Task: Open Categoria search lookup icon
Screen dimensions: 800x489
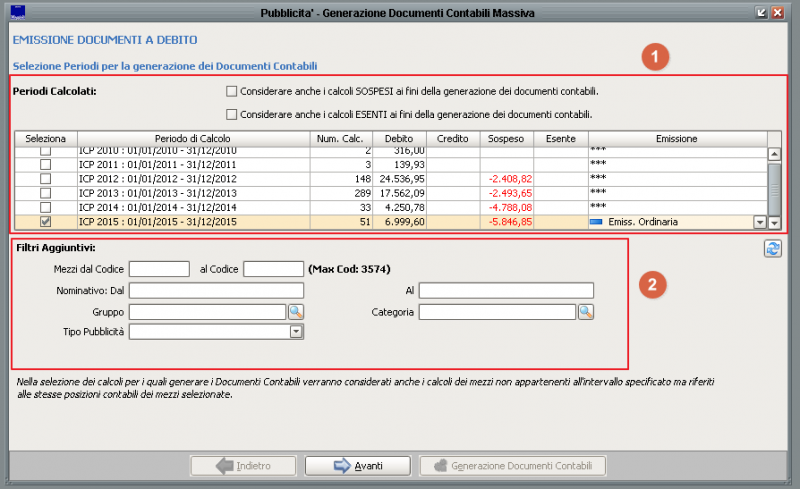Action: (585, 312)
